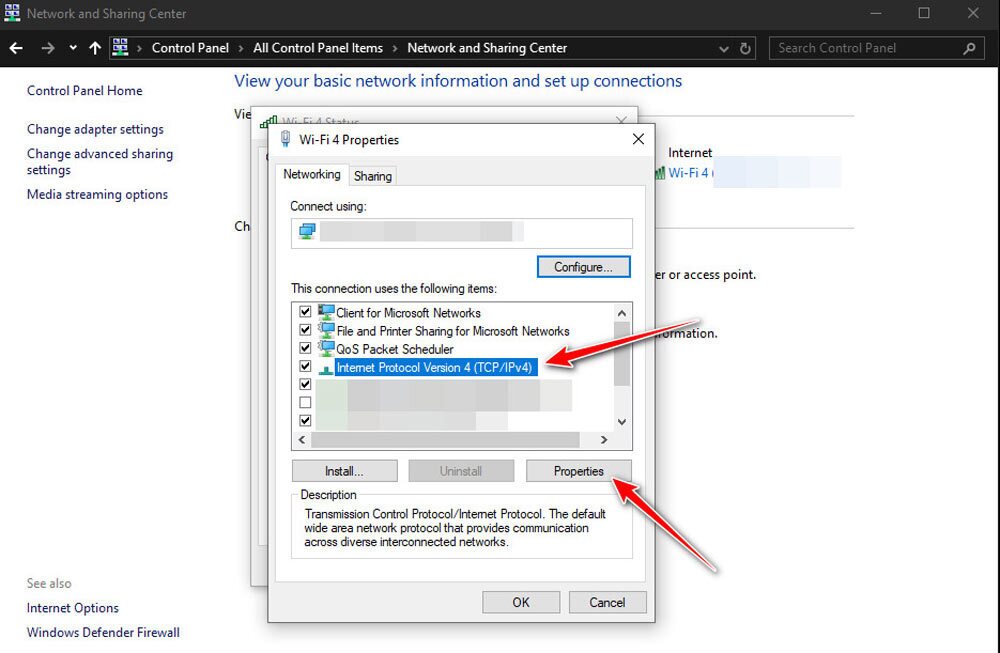
Task: Click the search magnifier icon
Action: [969, 48]
